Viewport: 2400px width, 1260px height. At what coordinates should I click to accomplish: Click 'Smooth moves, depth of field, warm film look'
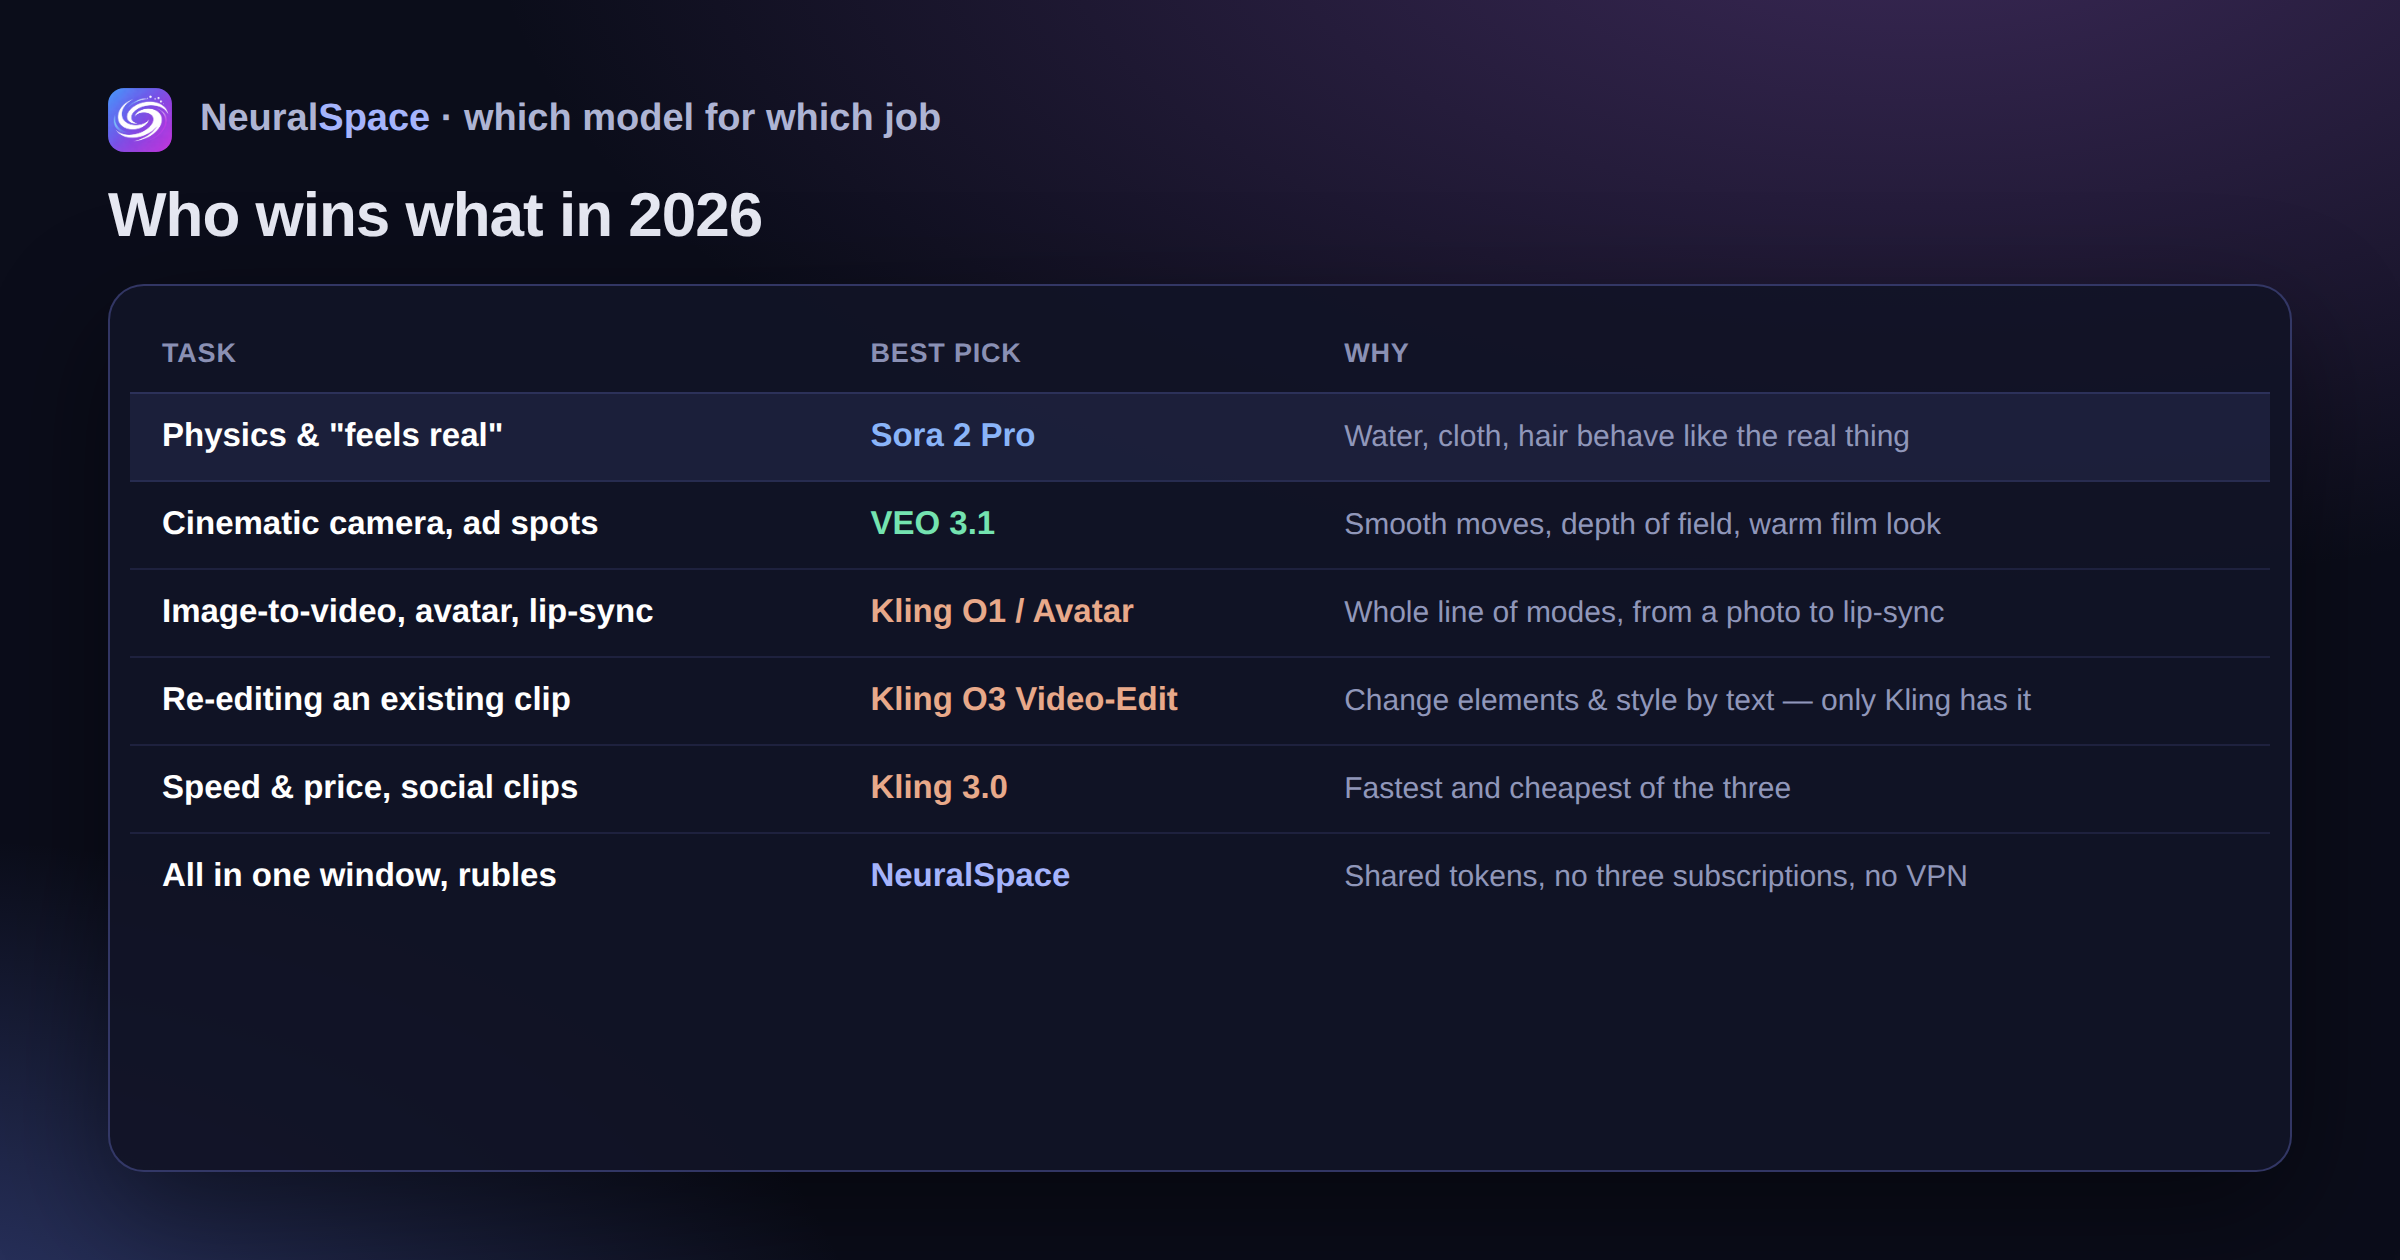point(1642,524)
